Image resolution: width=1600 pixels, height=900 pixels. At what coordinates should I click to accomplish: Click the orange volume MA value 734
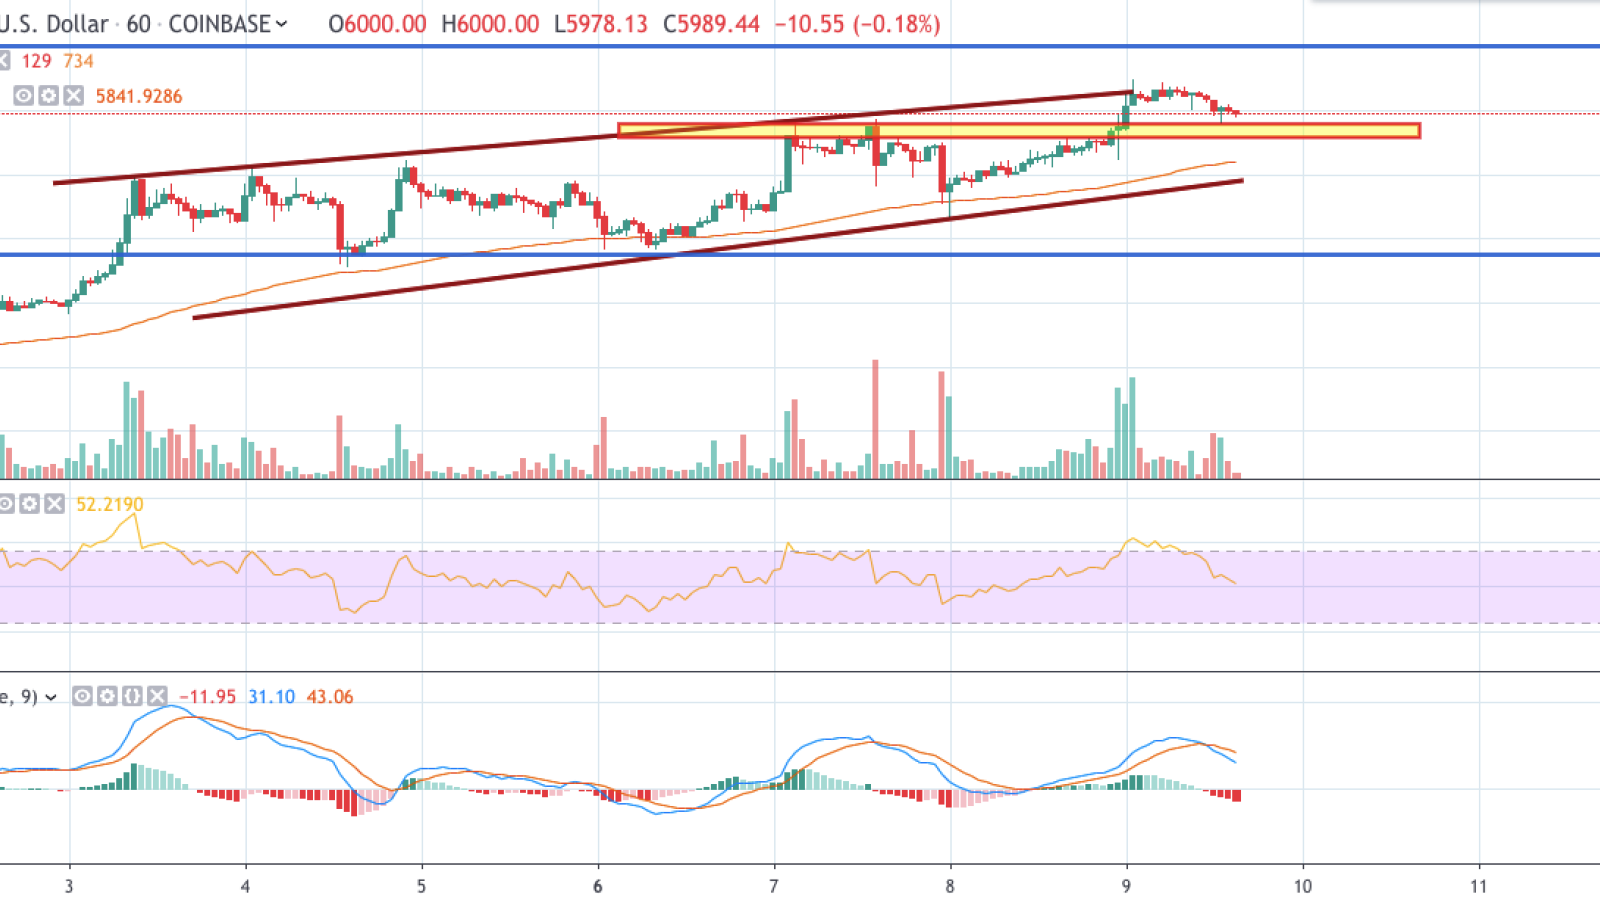(x=78, y=61)
